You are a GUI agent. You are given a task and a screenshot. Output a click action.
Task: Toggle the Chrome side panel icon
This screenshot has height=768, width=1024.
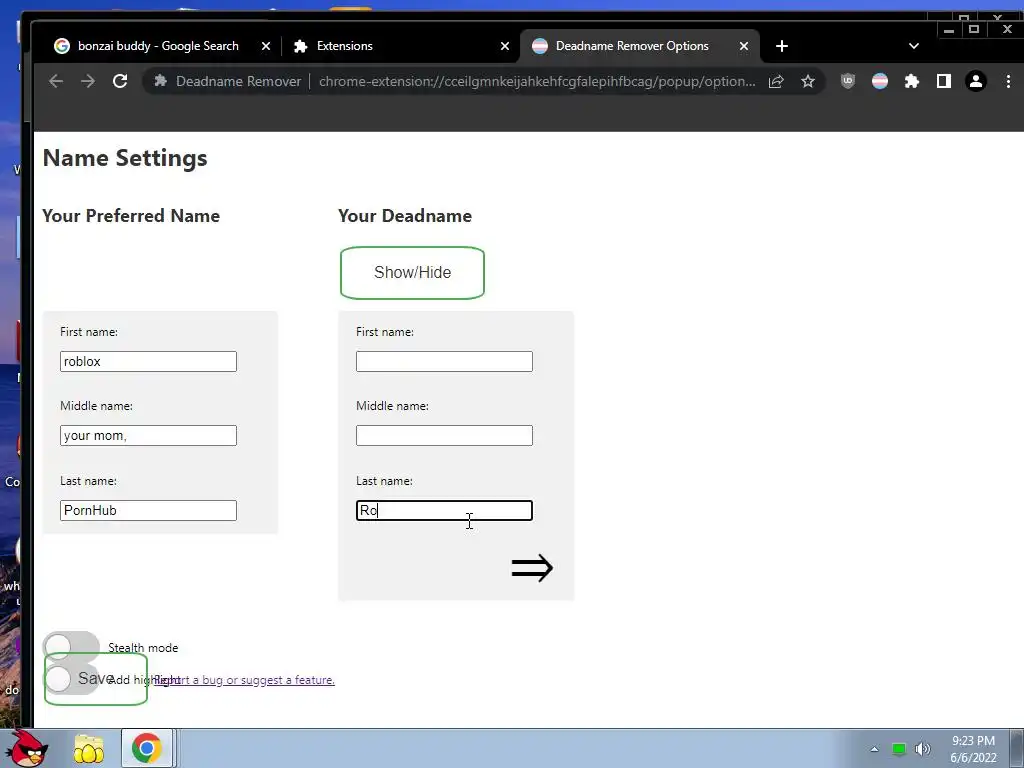944,81
